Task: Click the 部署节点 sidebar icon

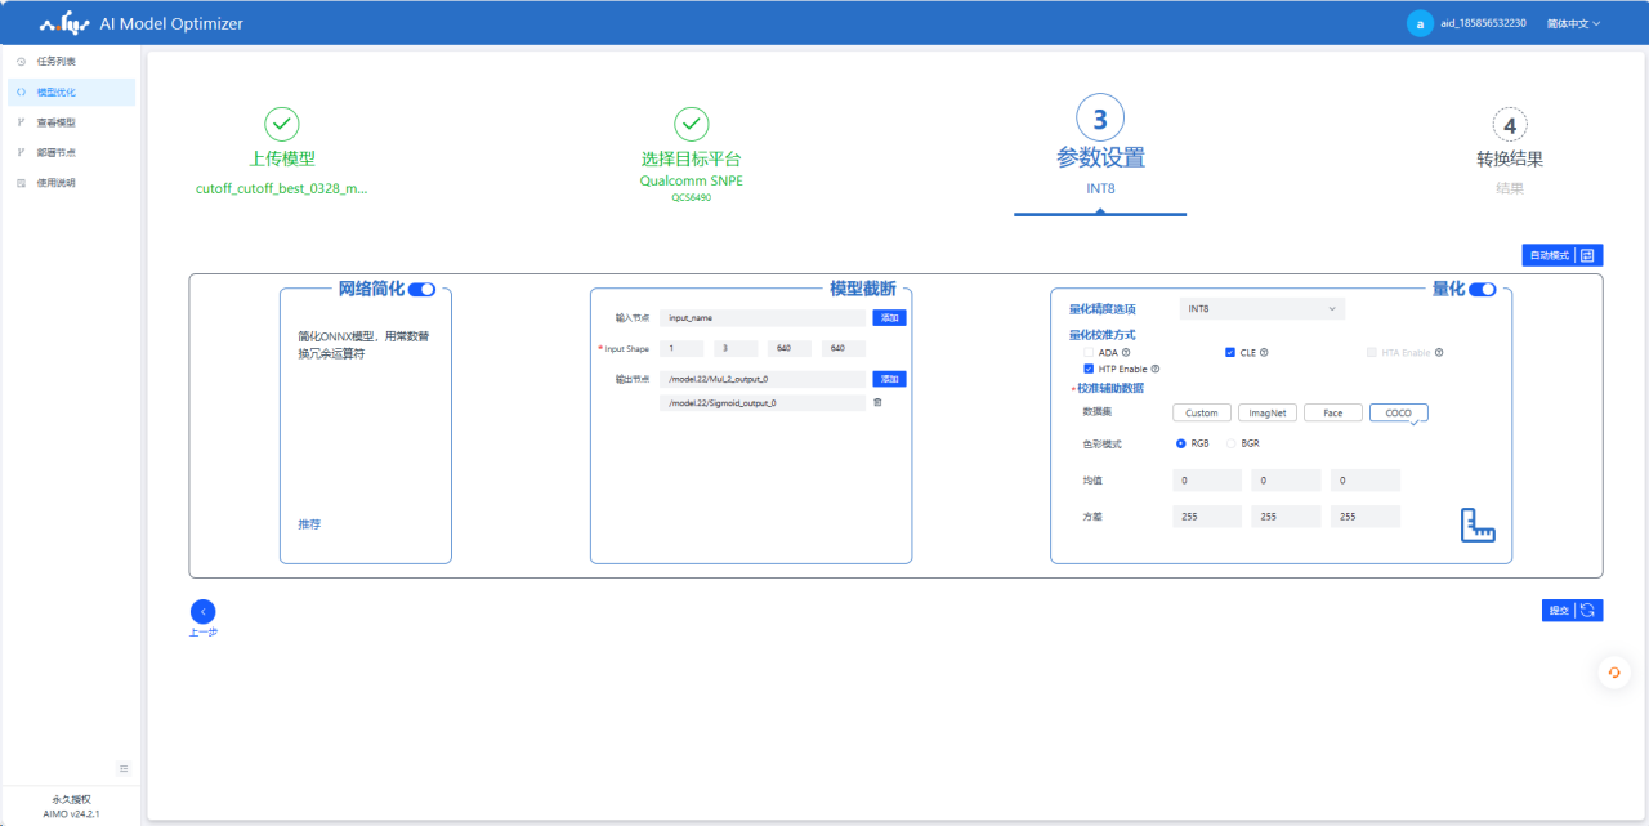Action: (x=21, y=152)
